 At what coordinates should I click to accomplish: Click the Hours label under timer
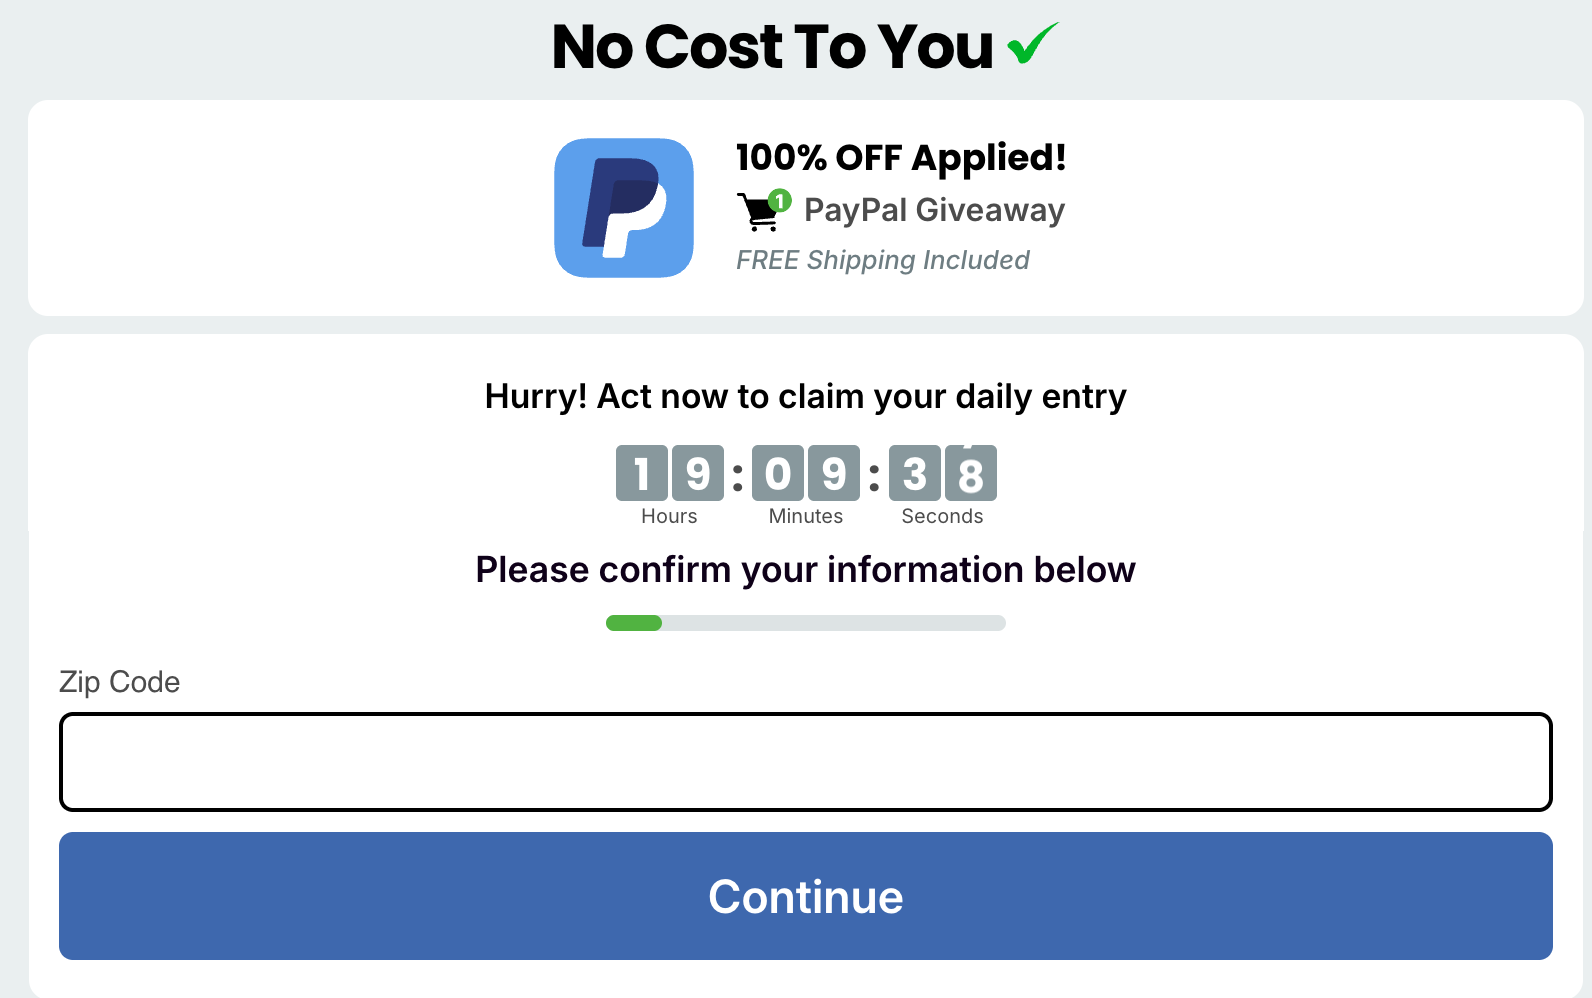[669, 516]
